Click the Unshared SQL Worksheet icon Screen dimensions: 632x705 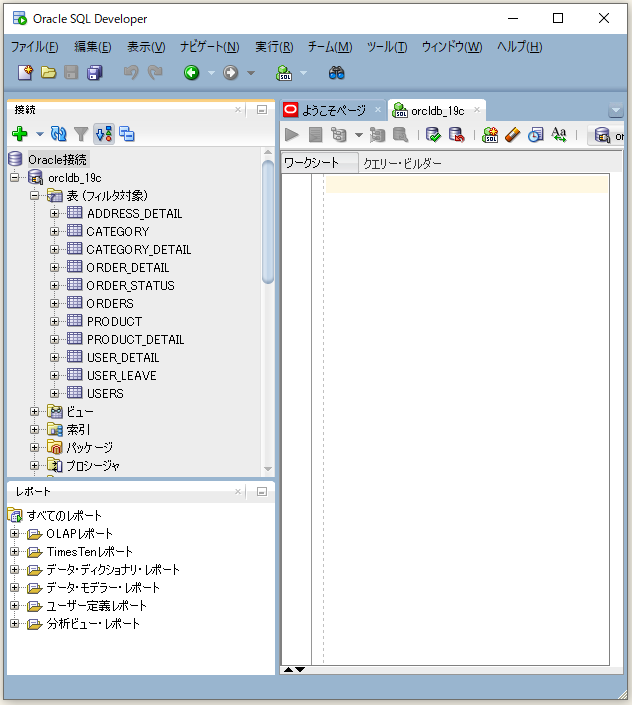pyautogui.click(x=490, y=134)
